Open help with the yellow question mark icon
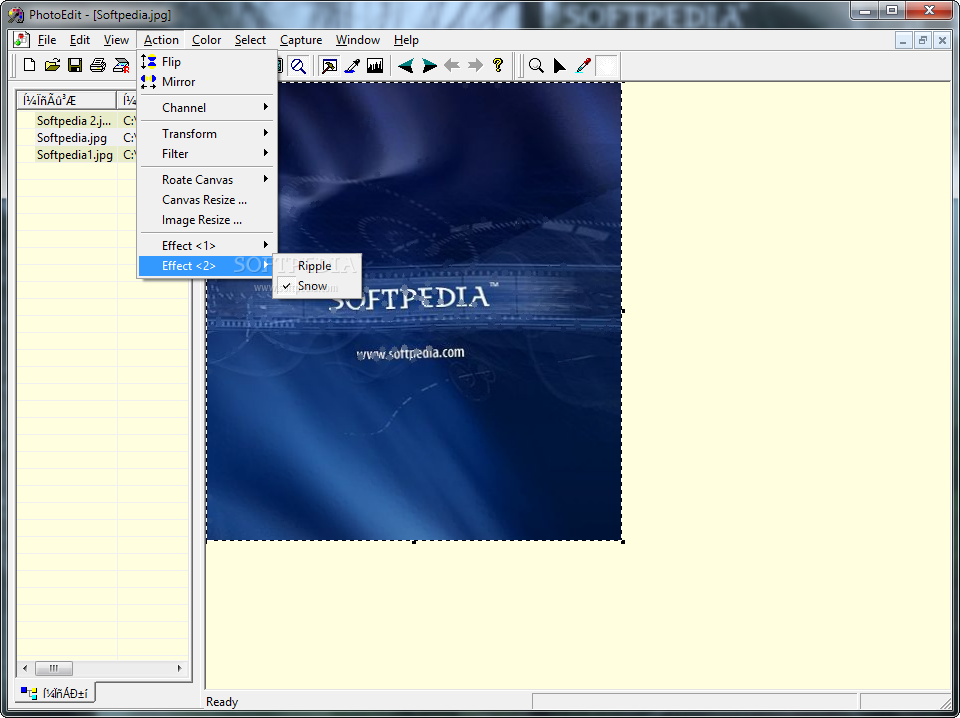 coord(498,65)
